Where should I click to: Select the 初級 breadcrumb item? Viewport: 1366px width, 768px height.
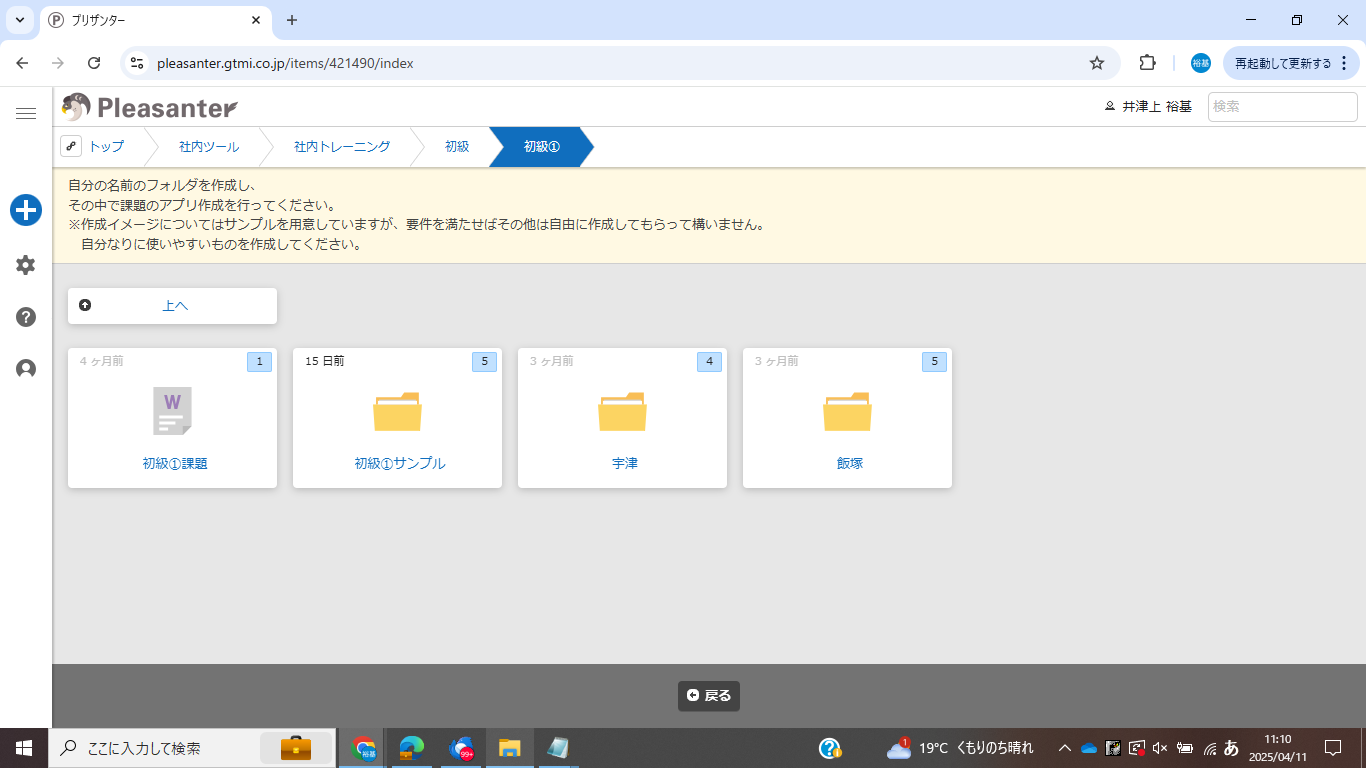point(457,147)
